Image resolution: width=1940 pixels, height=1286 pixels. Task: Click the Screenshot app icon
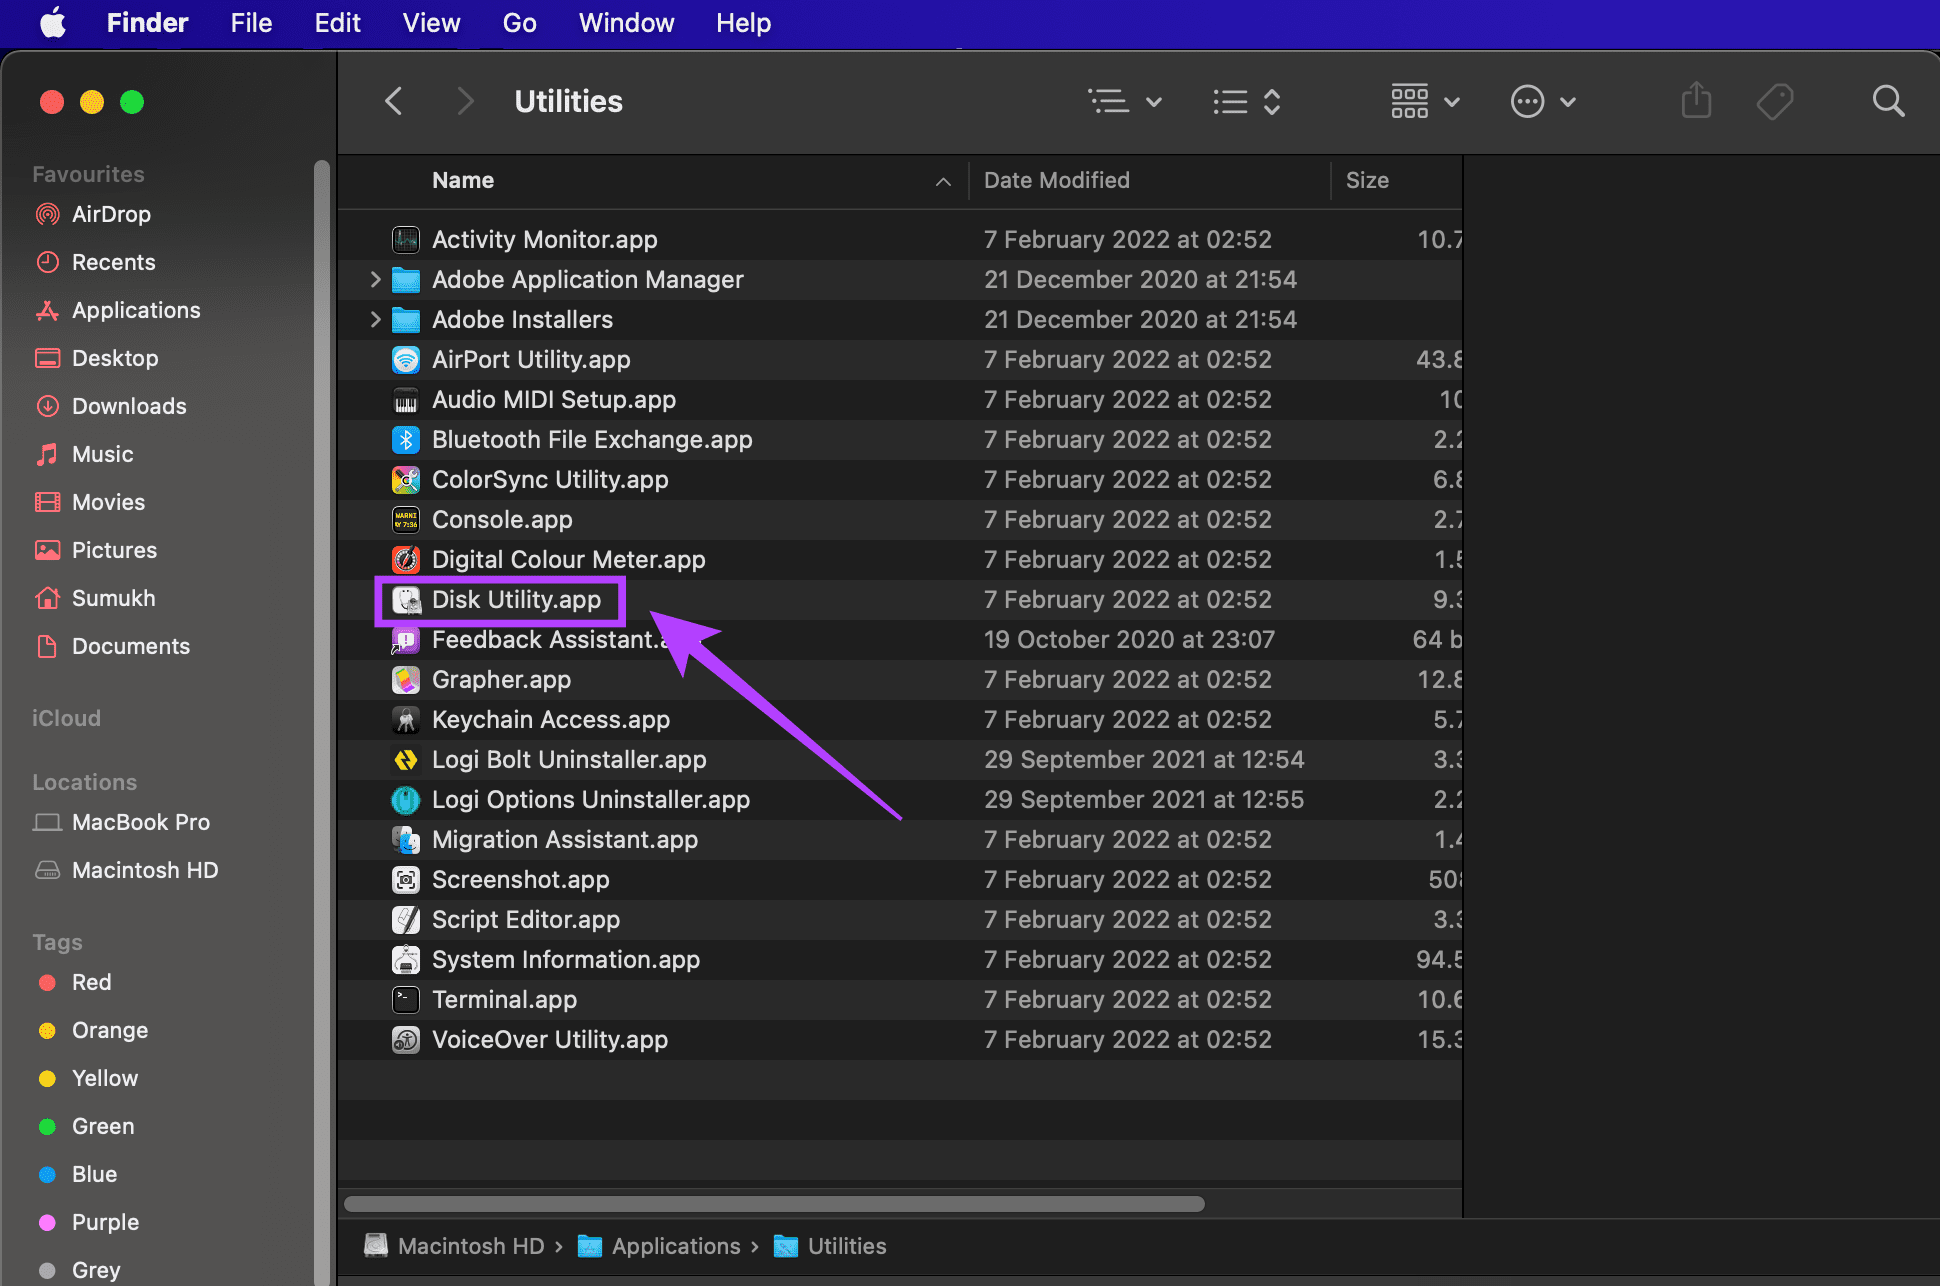click(405, 879)
